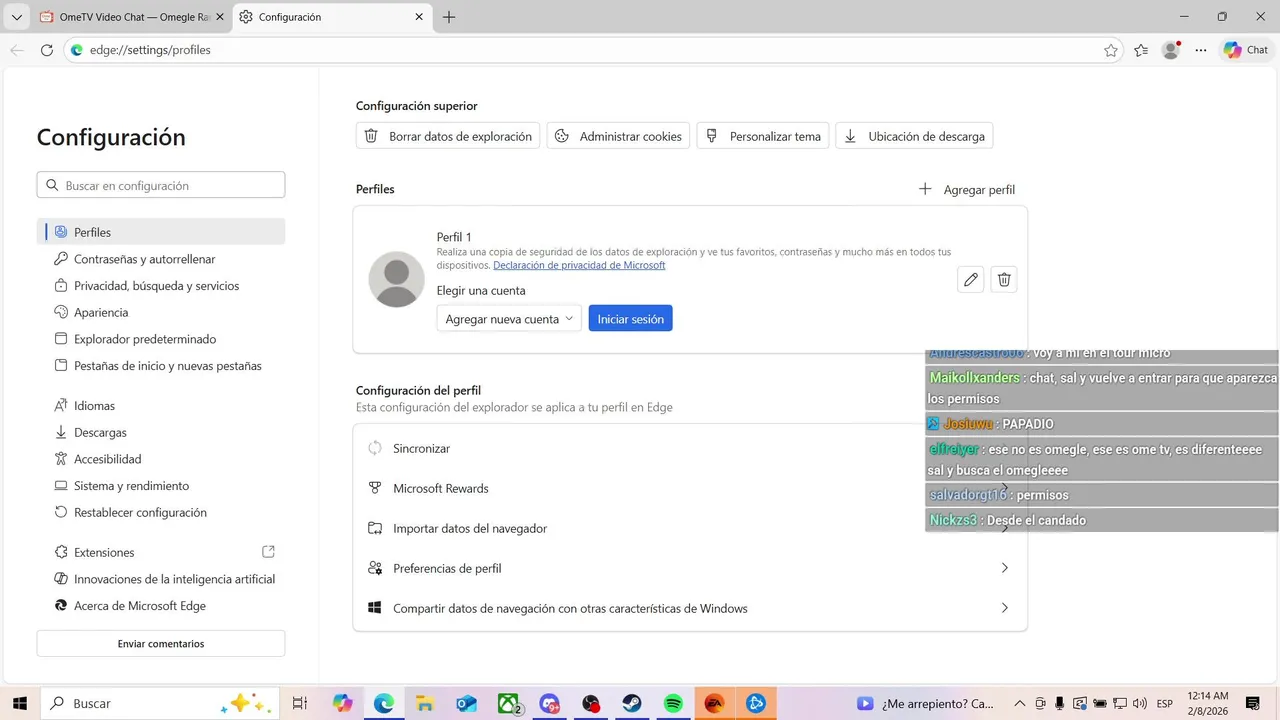
Task: Add page to favorites star icon
Action: click(1111, 50)
